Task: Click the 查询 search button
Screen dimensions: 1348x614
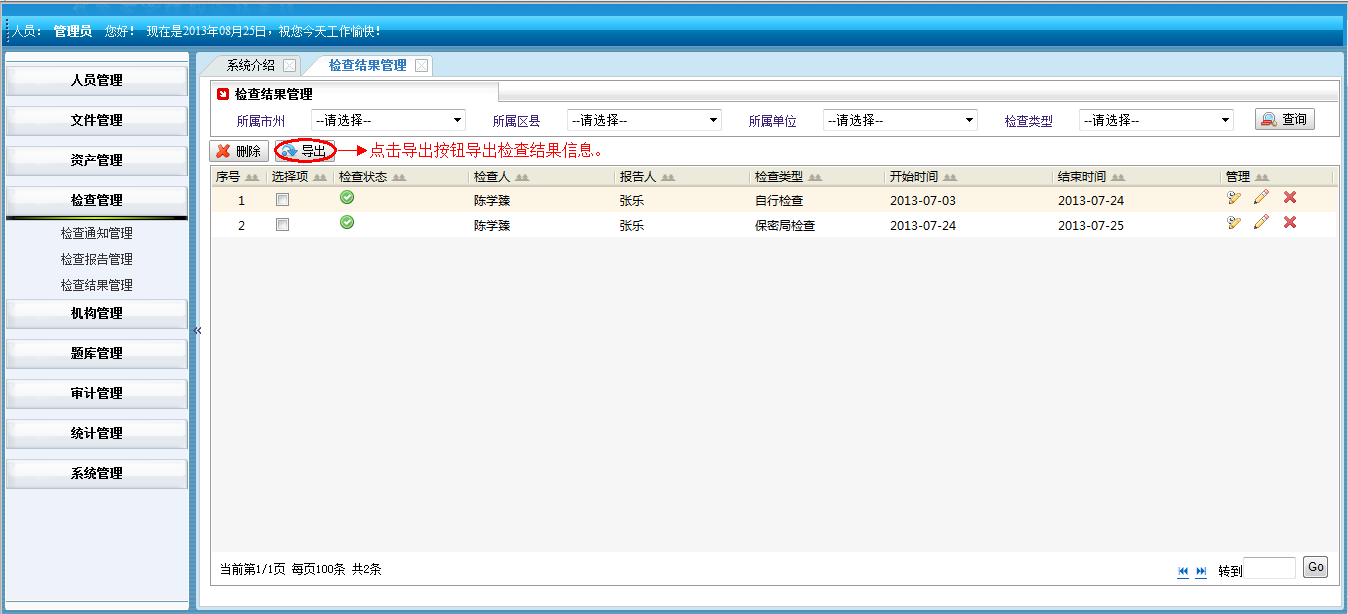Action: [1285, 120]
